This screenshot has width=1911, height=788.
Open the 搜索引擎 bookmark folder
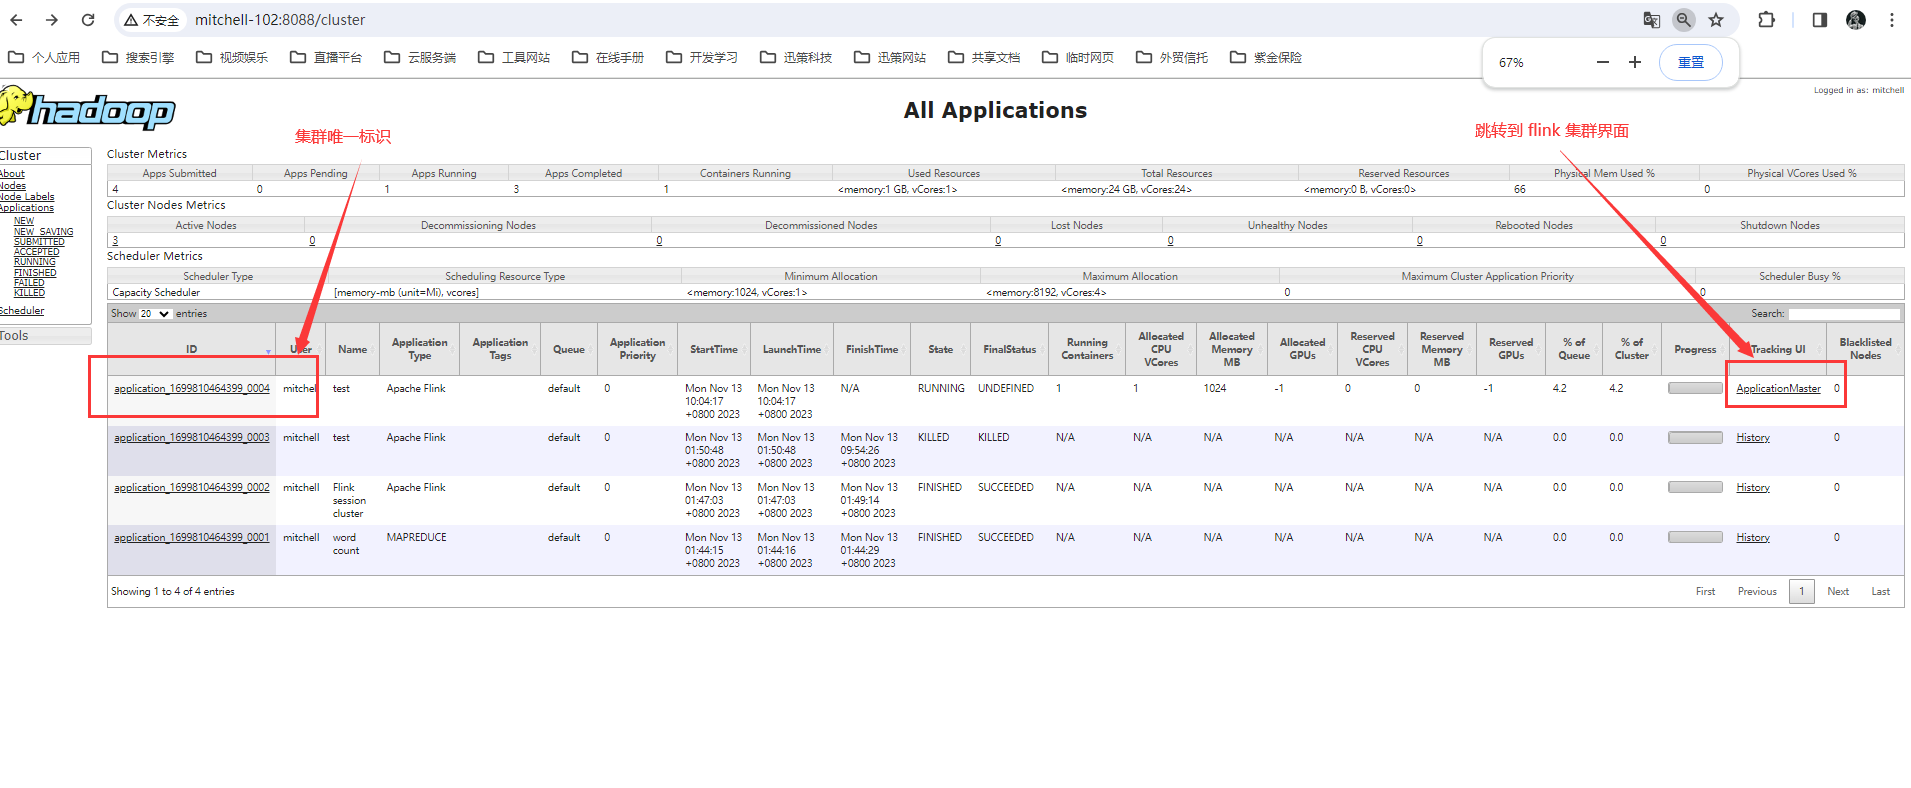pos(138,57)
